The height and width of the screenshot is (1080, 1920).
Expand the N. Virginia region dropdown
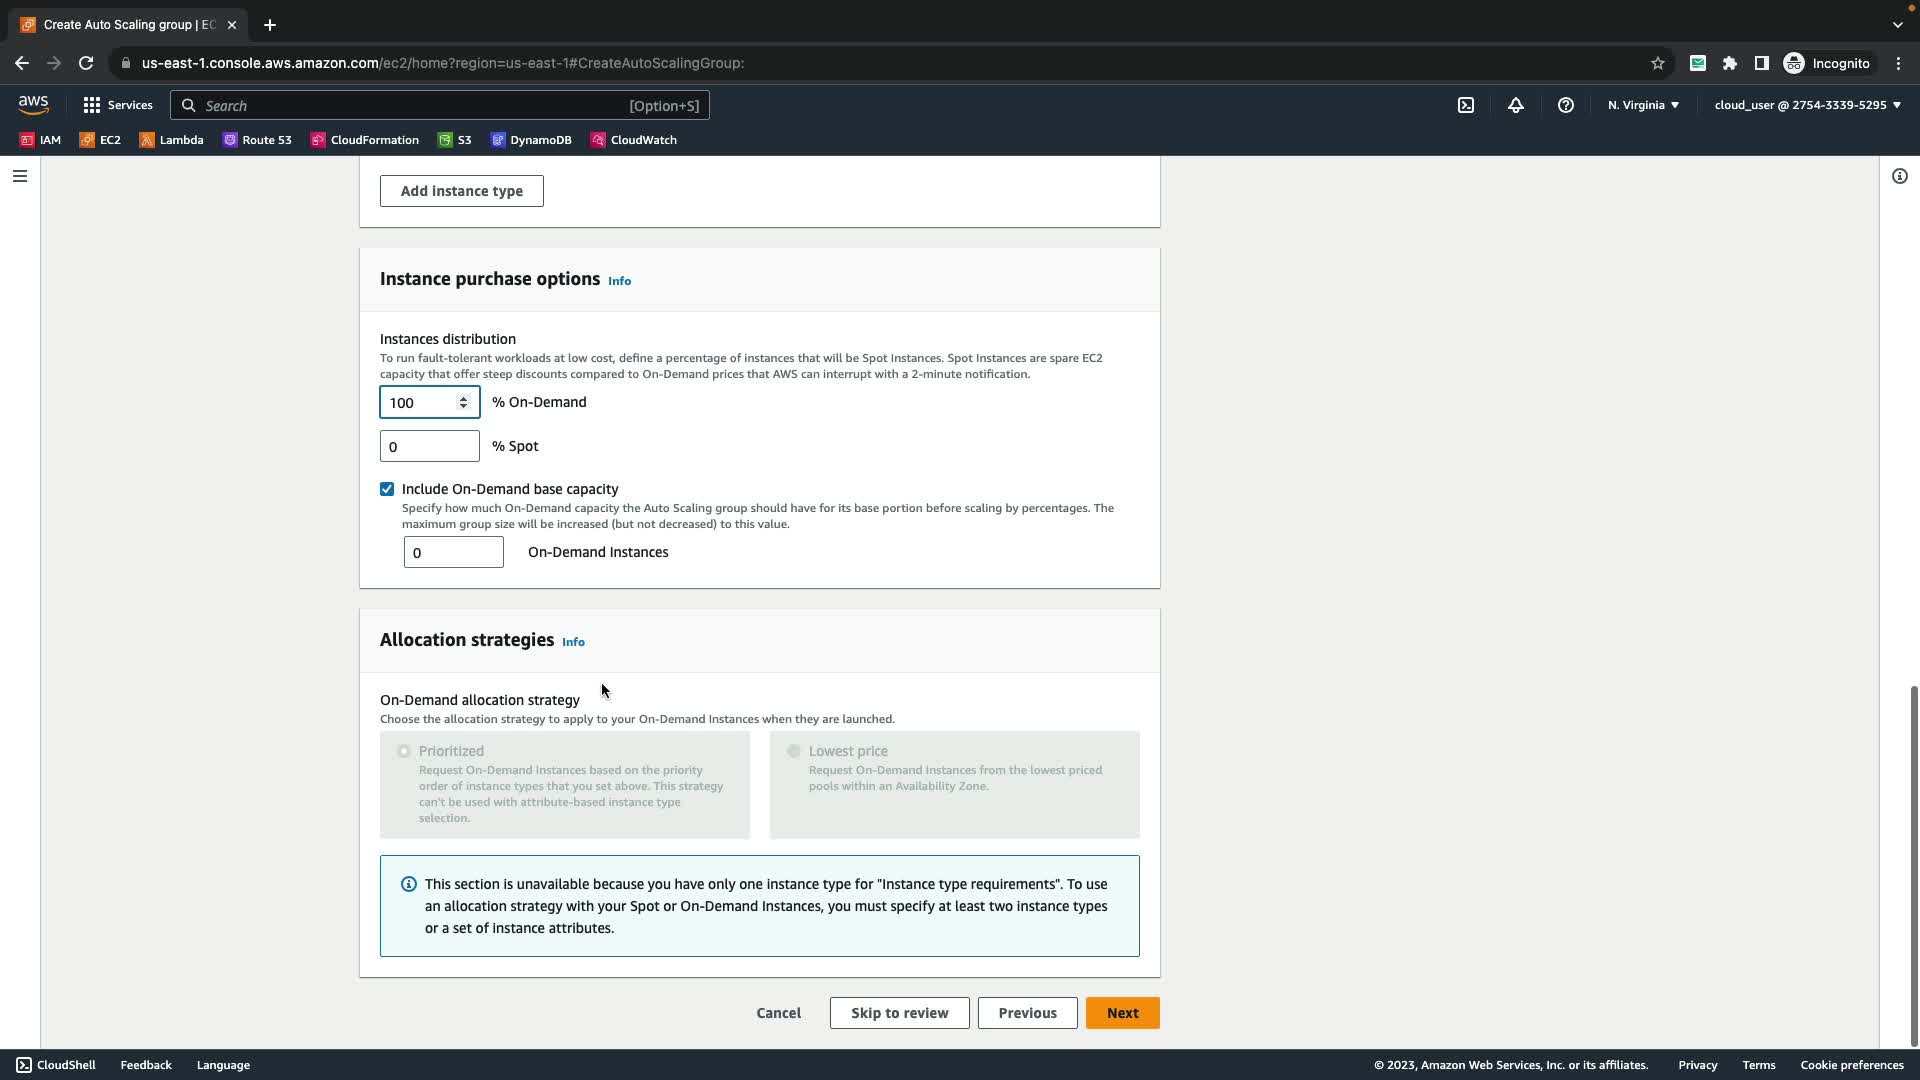click(x=1643, y=105)
